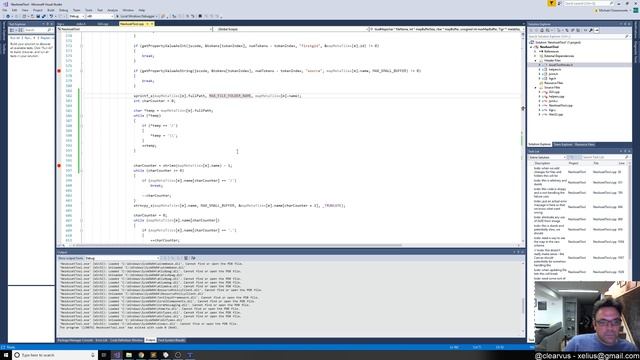Click the Save All toolbar icon
Viewport: 640px width, 360px height.
point(43,16)
